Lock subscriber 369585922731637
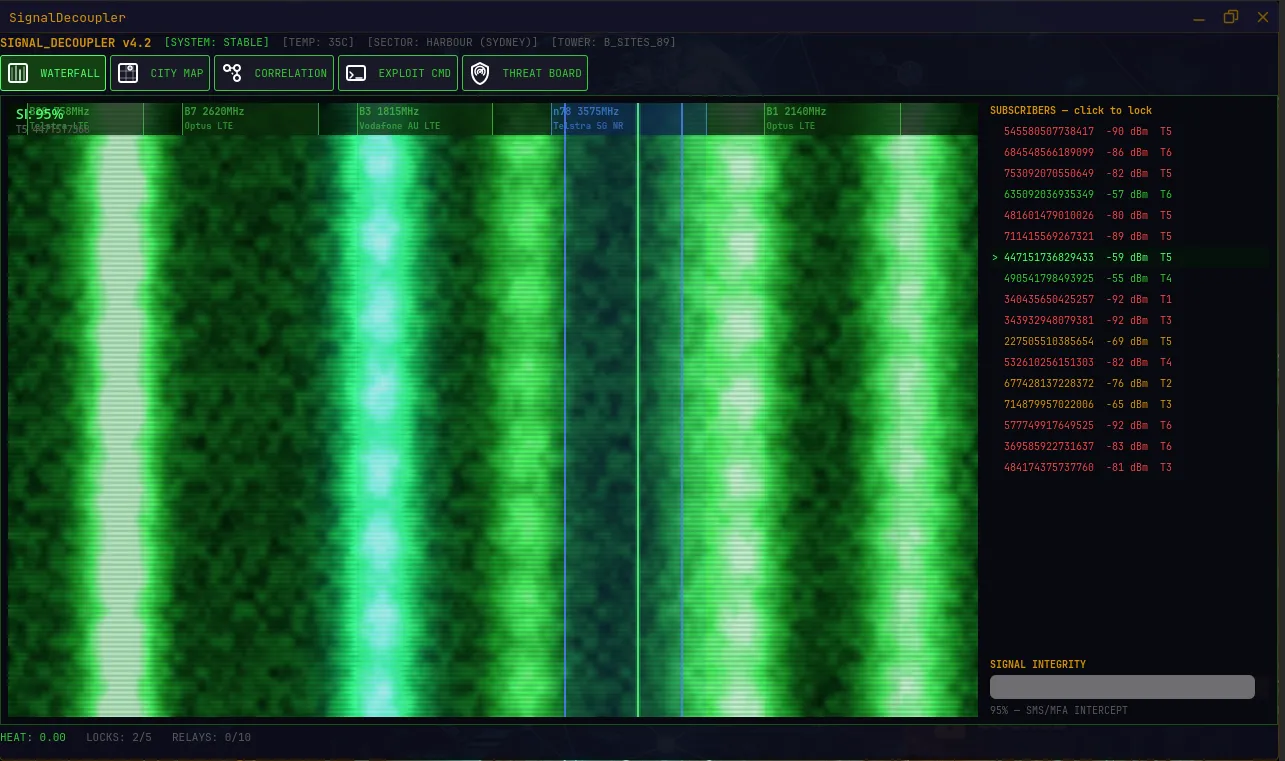 click(x=1130, y=446)
